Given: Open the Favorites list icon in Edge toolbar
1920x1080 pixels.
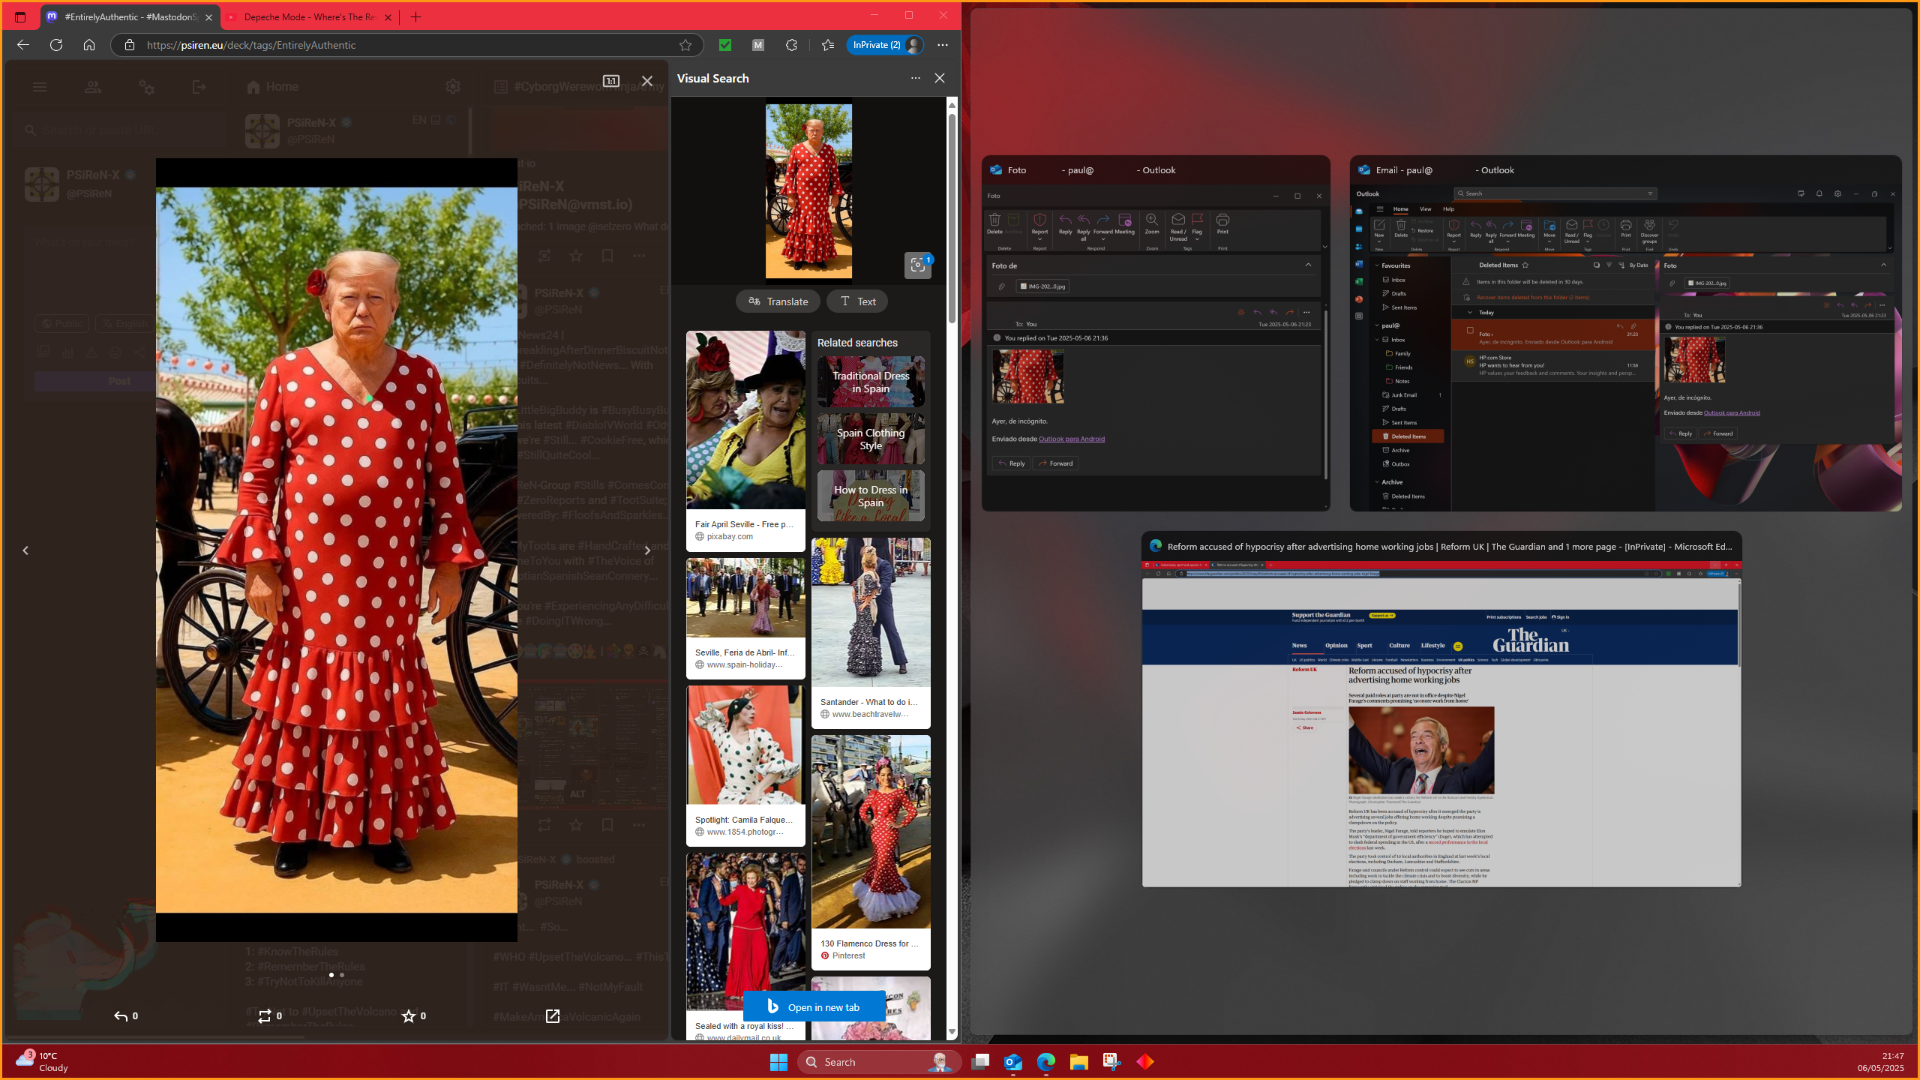Looking at the screenshot, I should 828,45.
